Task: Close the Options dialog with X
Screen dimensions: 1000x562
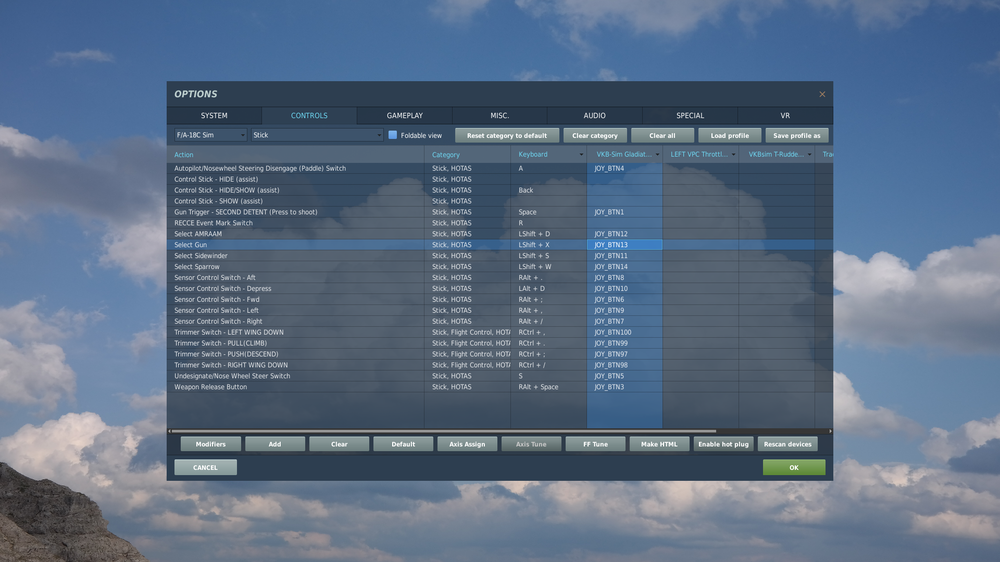Action: 822,94
